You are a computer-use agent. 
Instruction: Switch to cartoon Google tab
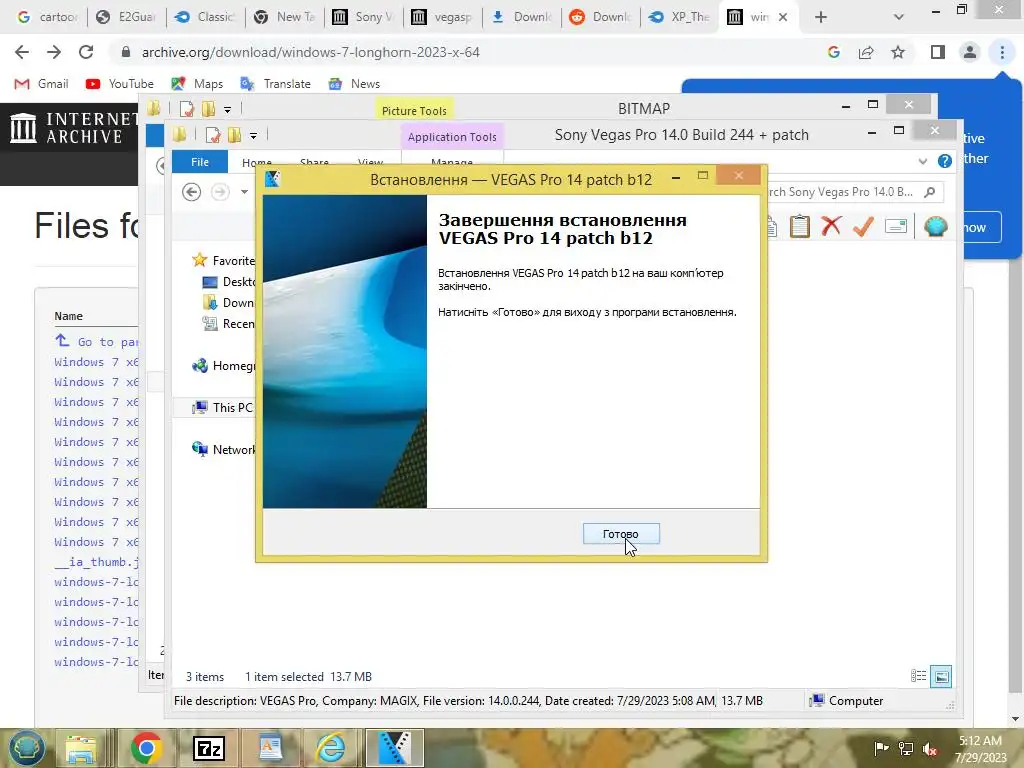click(46, 17)
